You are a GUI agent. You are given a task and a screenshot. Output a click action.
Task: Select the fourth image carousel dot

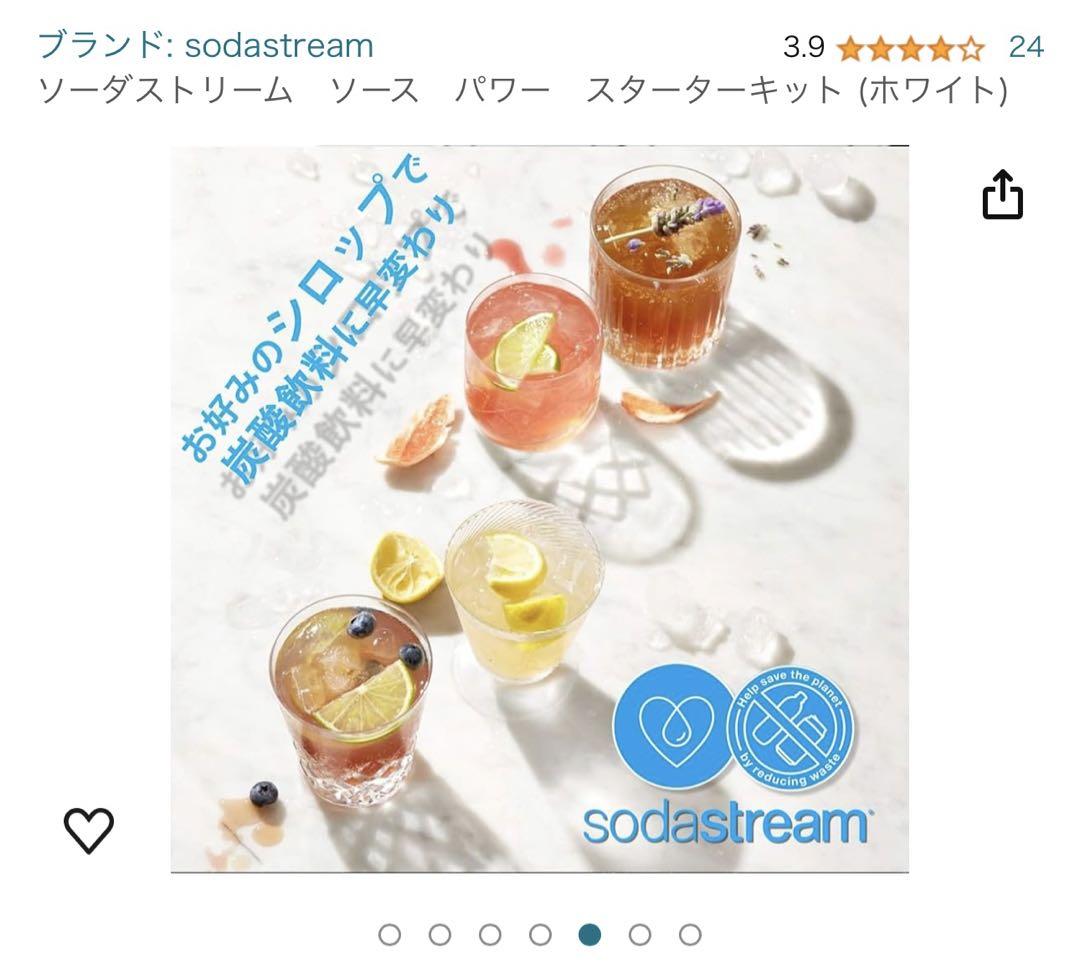tap(541, 935)
